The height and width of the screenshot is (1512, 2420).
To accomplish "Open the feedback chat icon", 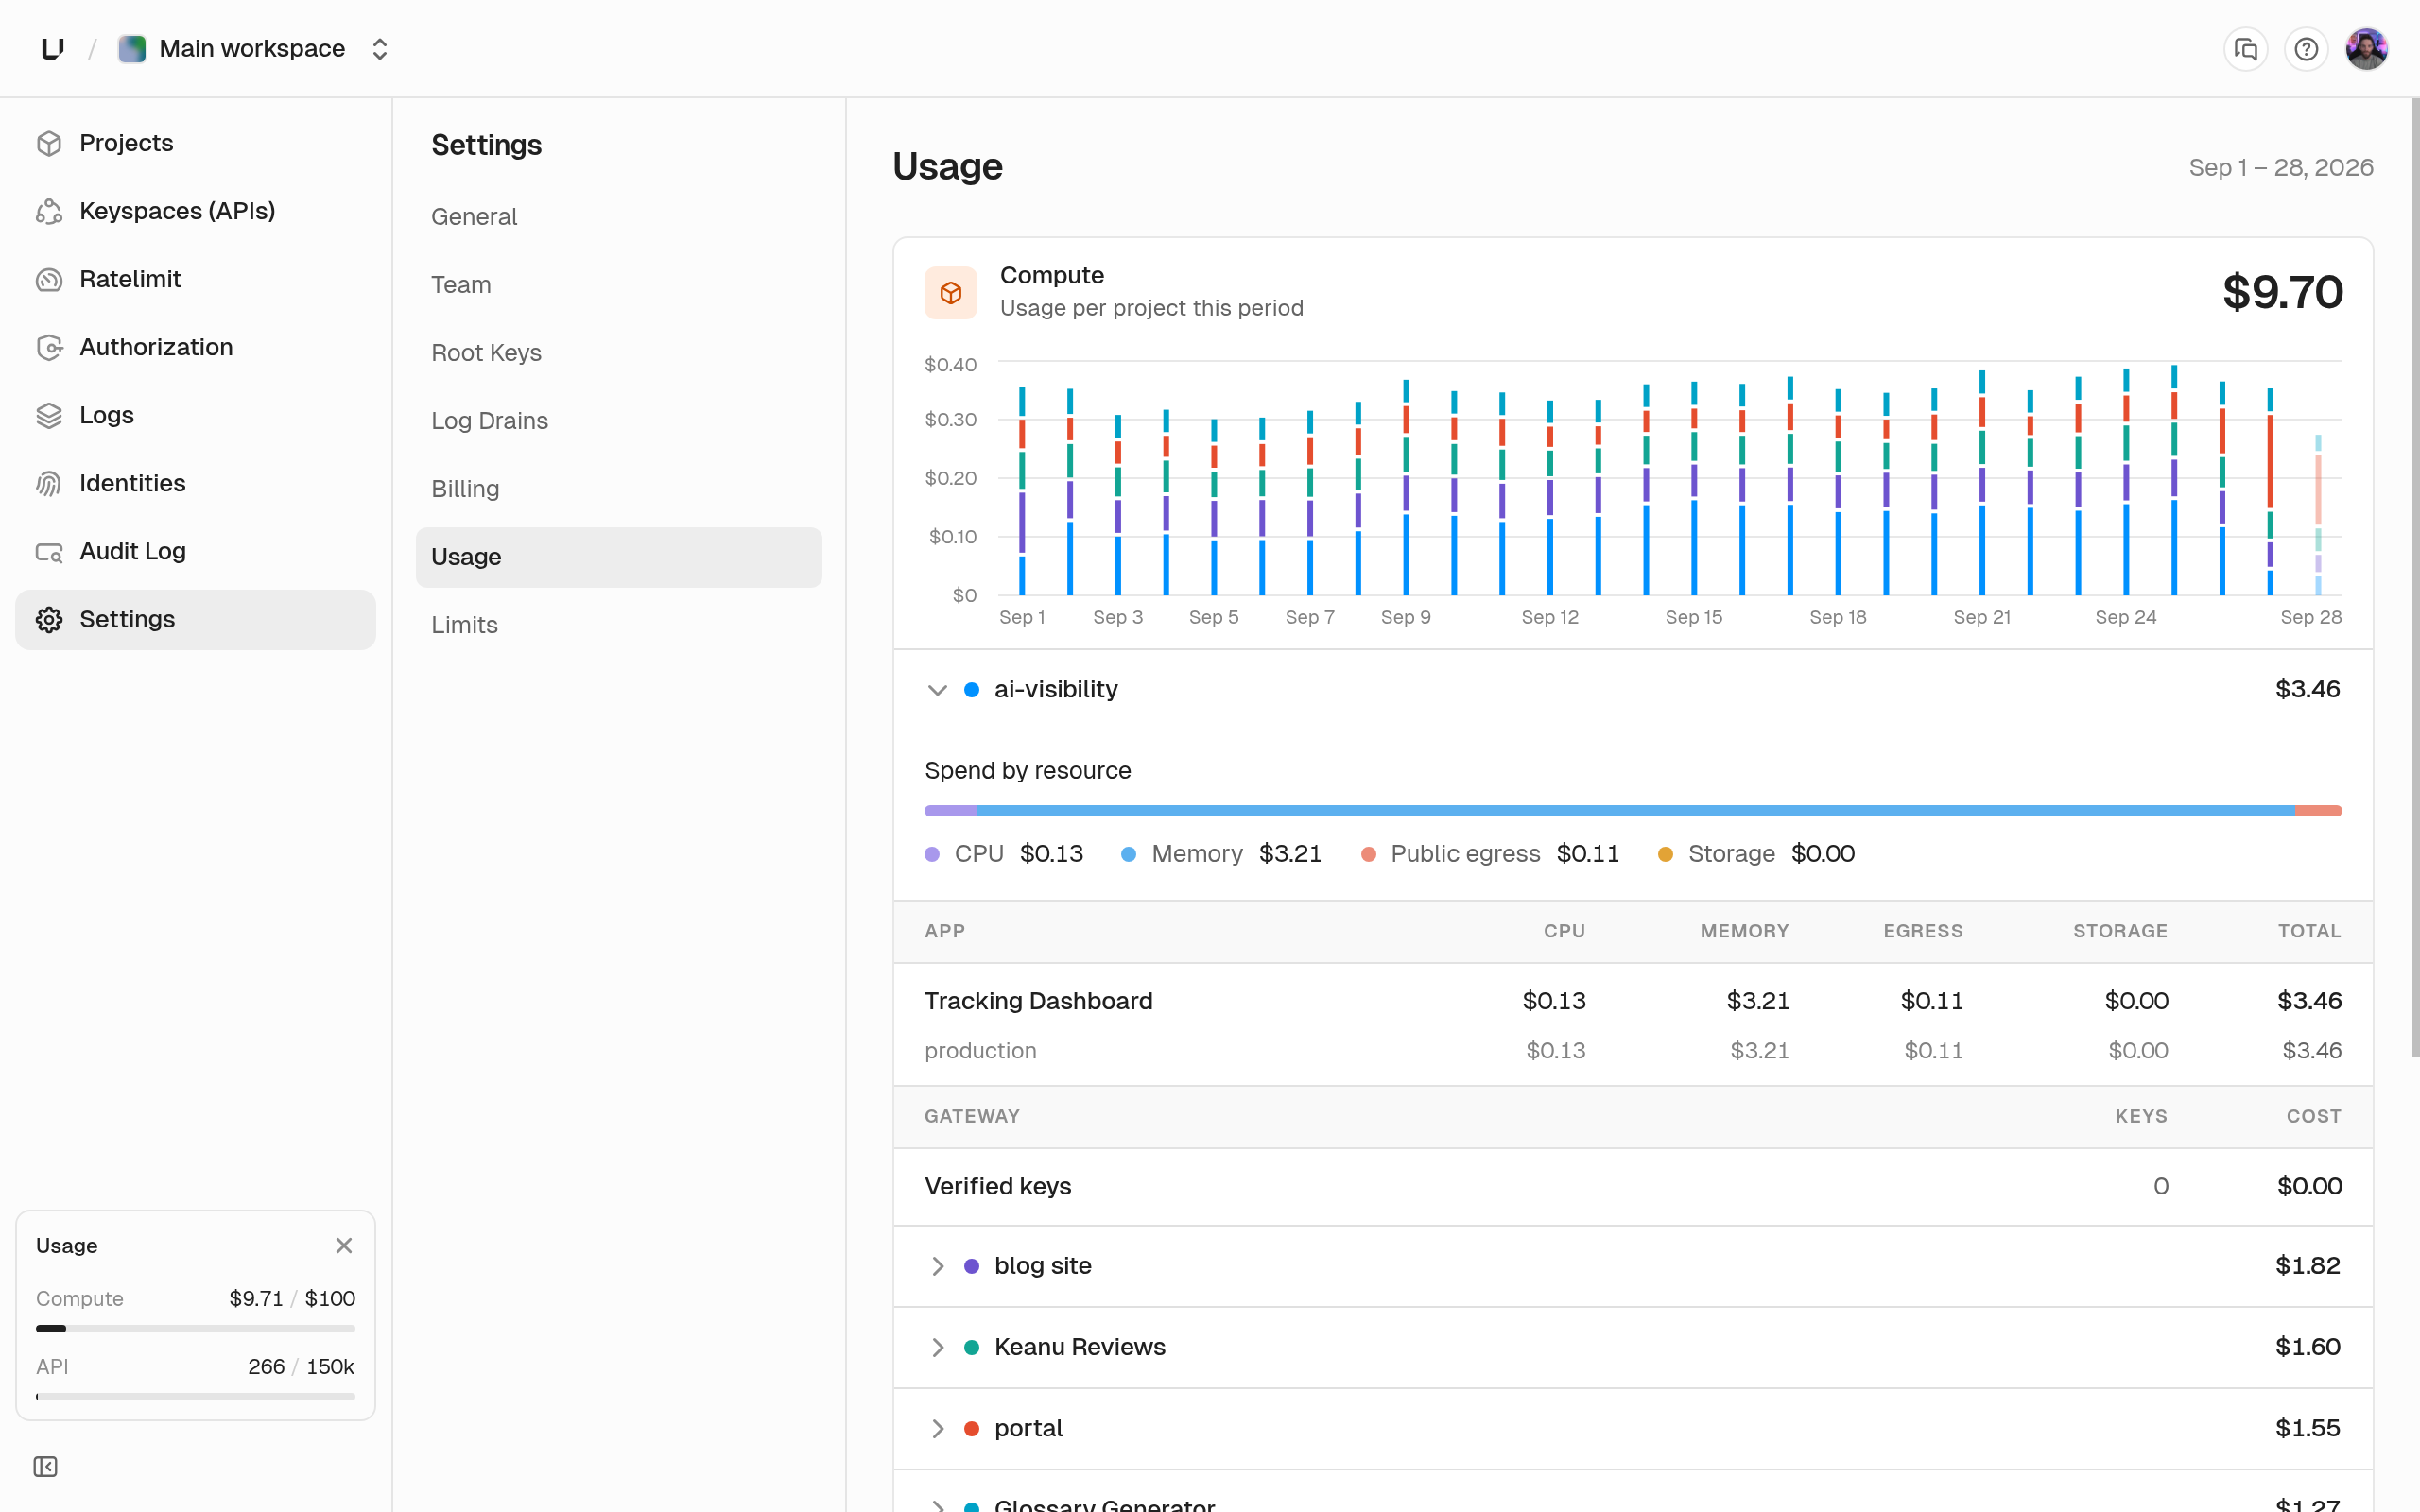I will coord(2246,49).
